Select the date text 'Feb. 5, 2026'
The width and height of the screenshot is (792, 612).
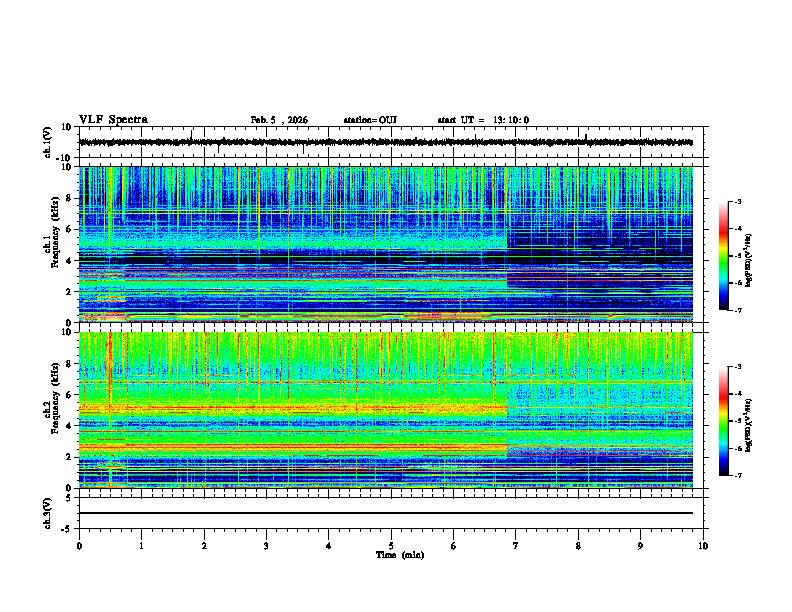279,120
